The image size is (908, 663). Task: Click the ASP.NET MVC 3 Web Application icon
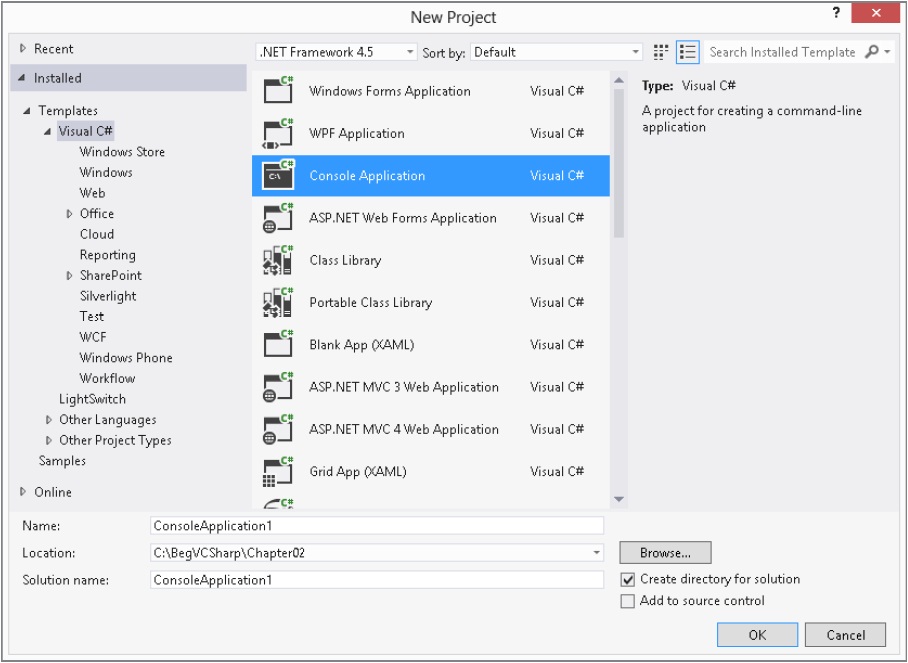click(279, 387)
